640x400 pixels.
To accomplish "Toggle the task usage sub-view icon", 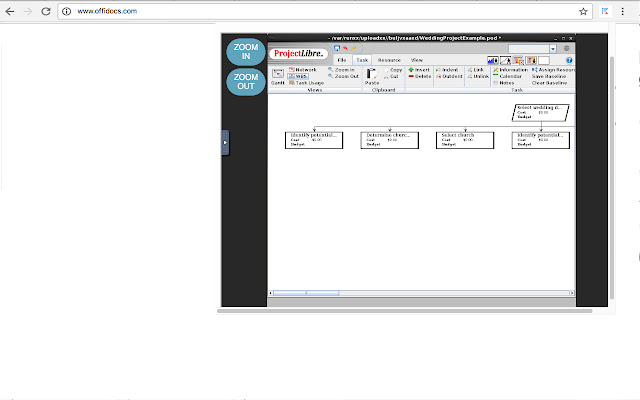I will point(518,60).
